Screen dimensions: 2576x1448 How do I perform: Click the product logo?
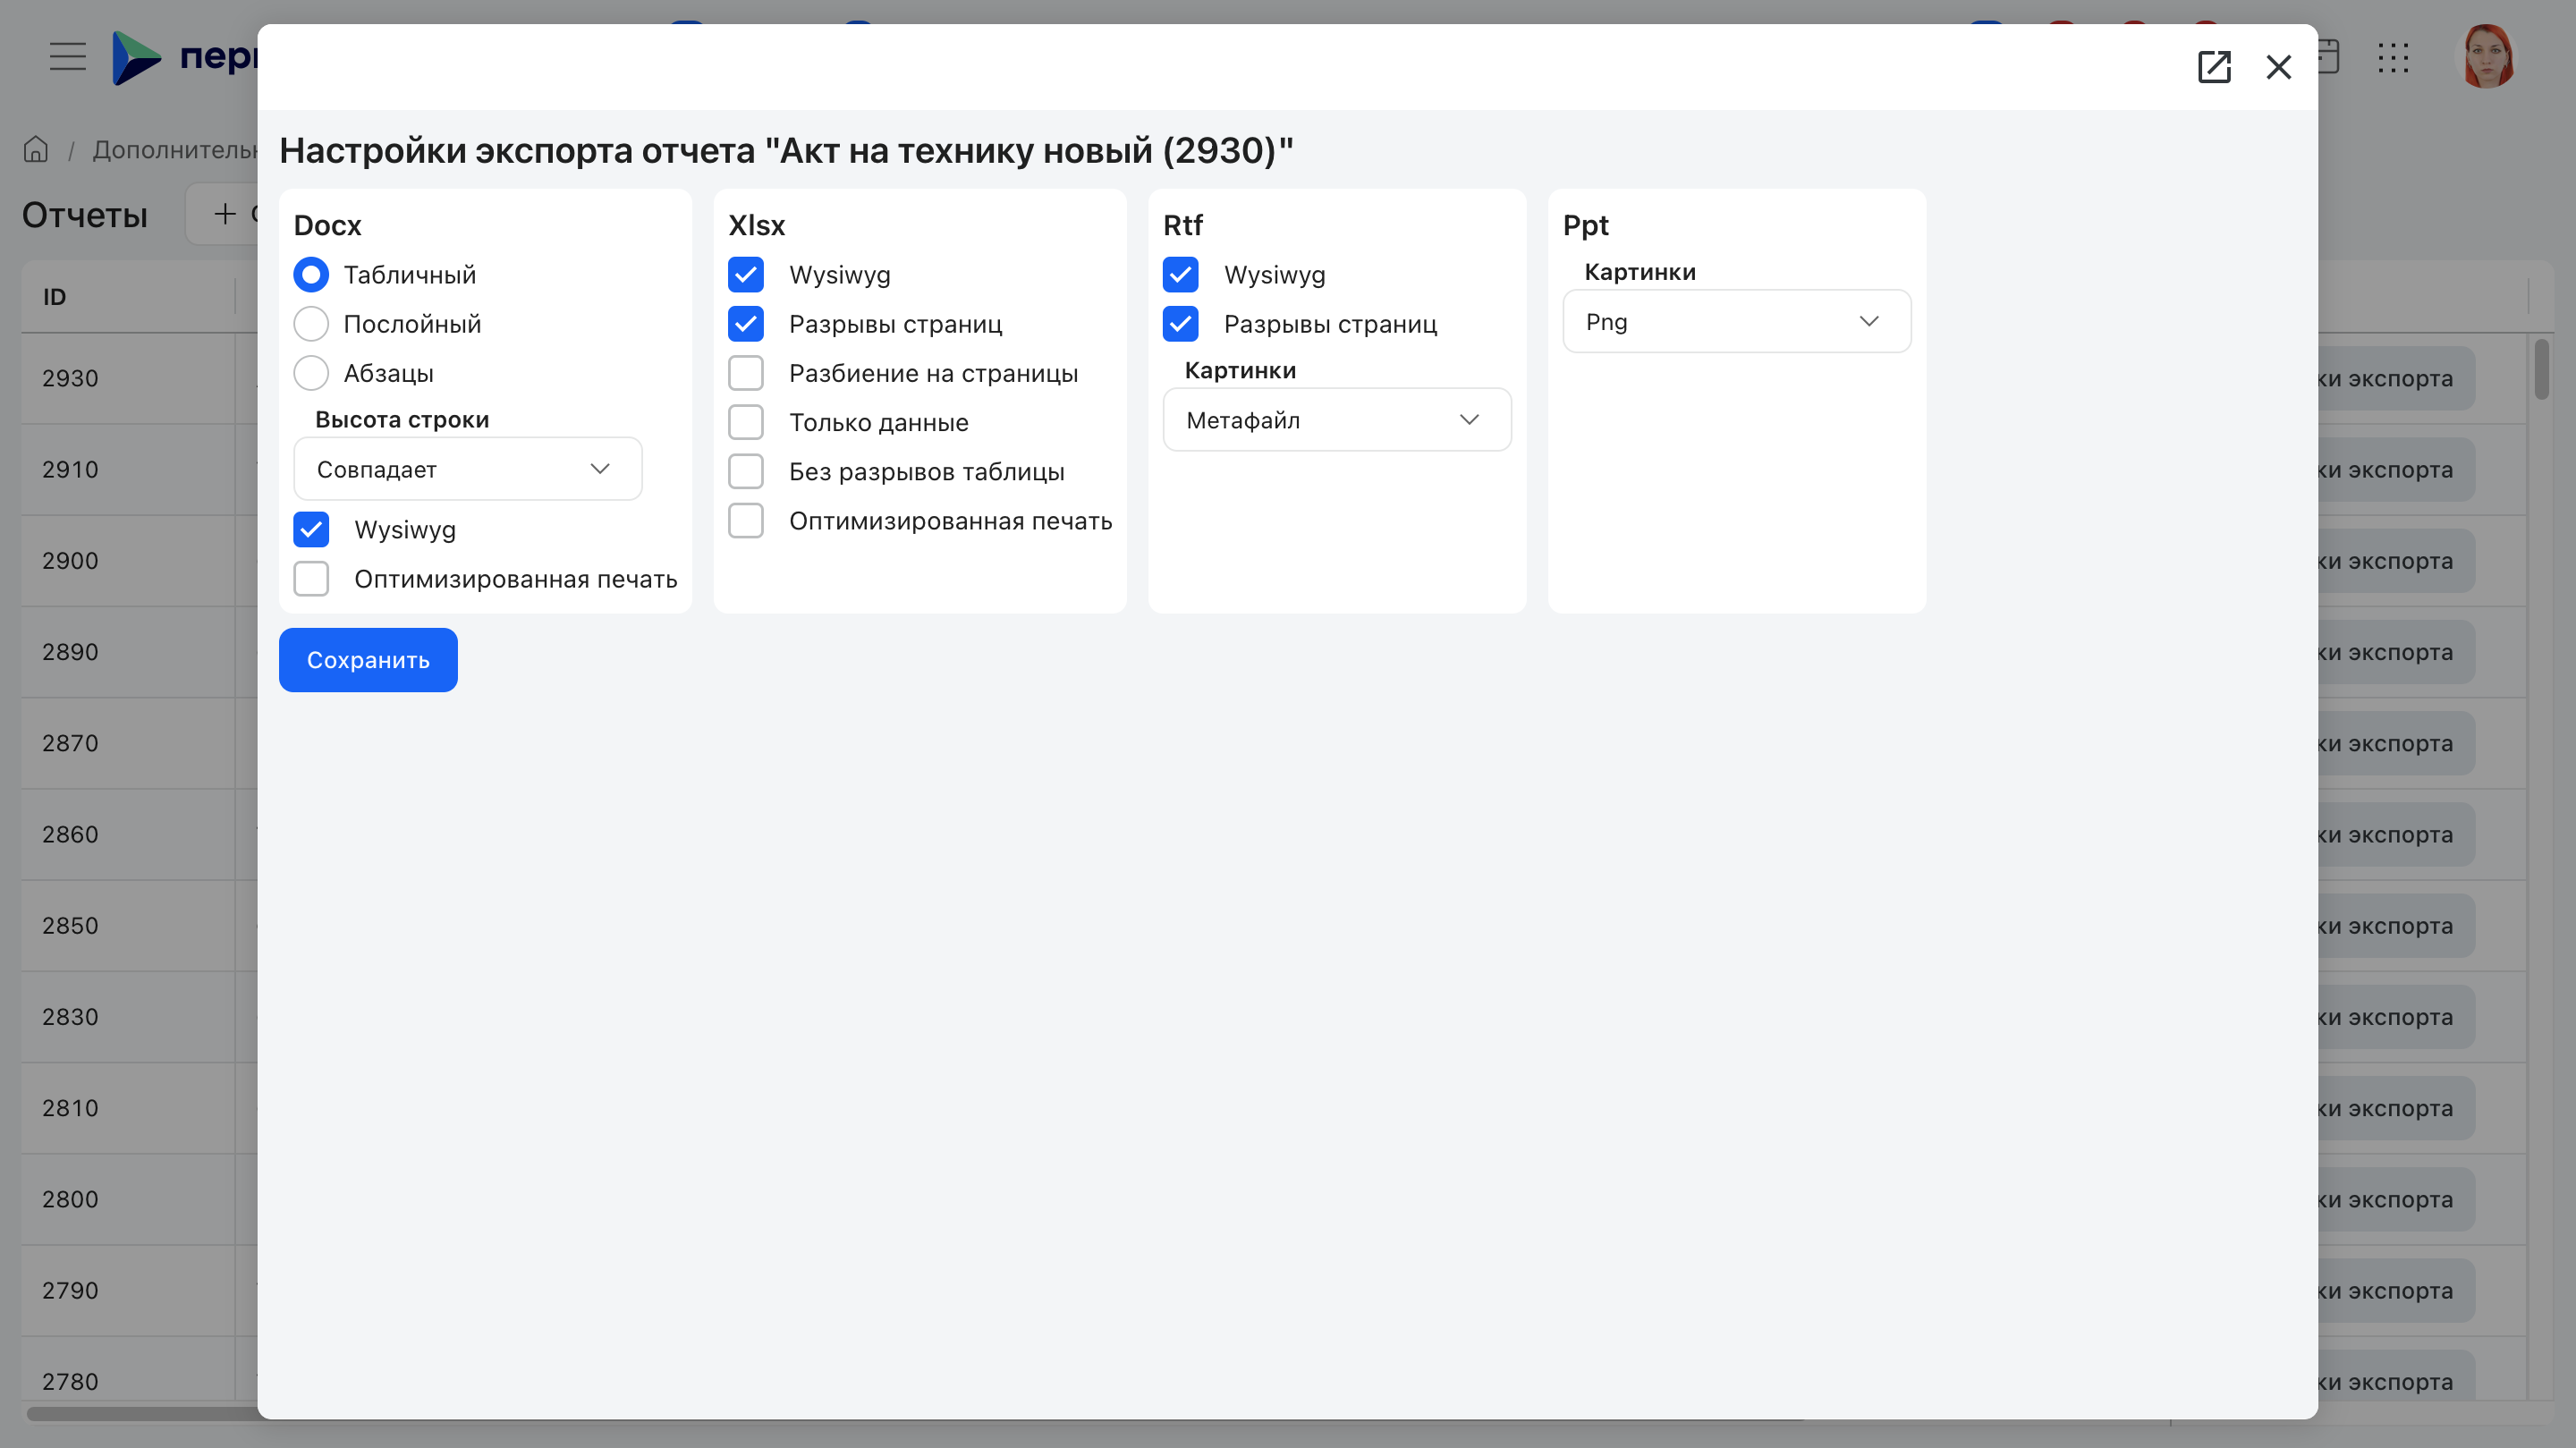185,57
